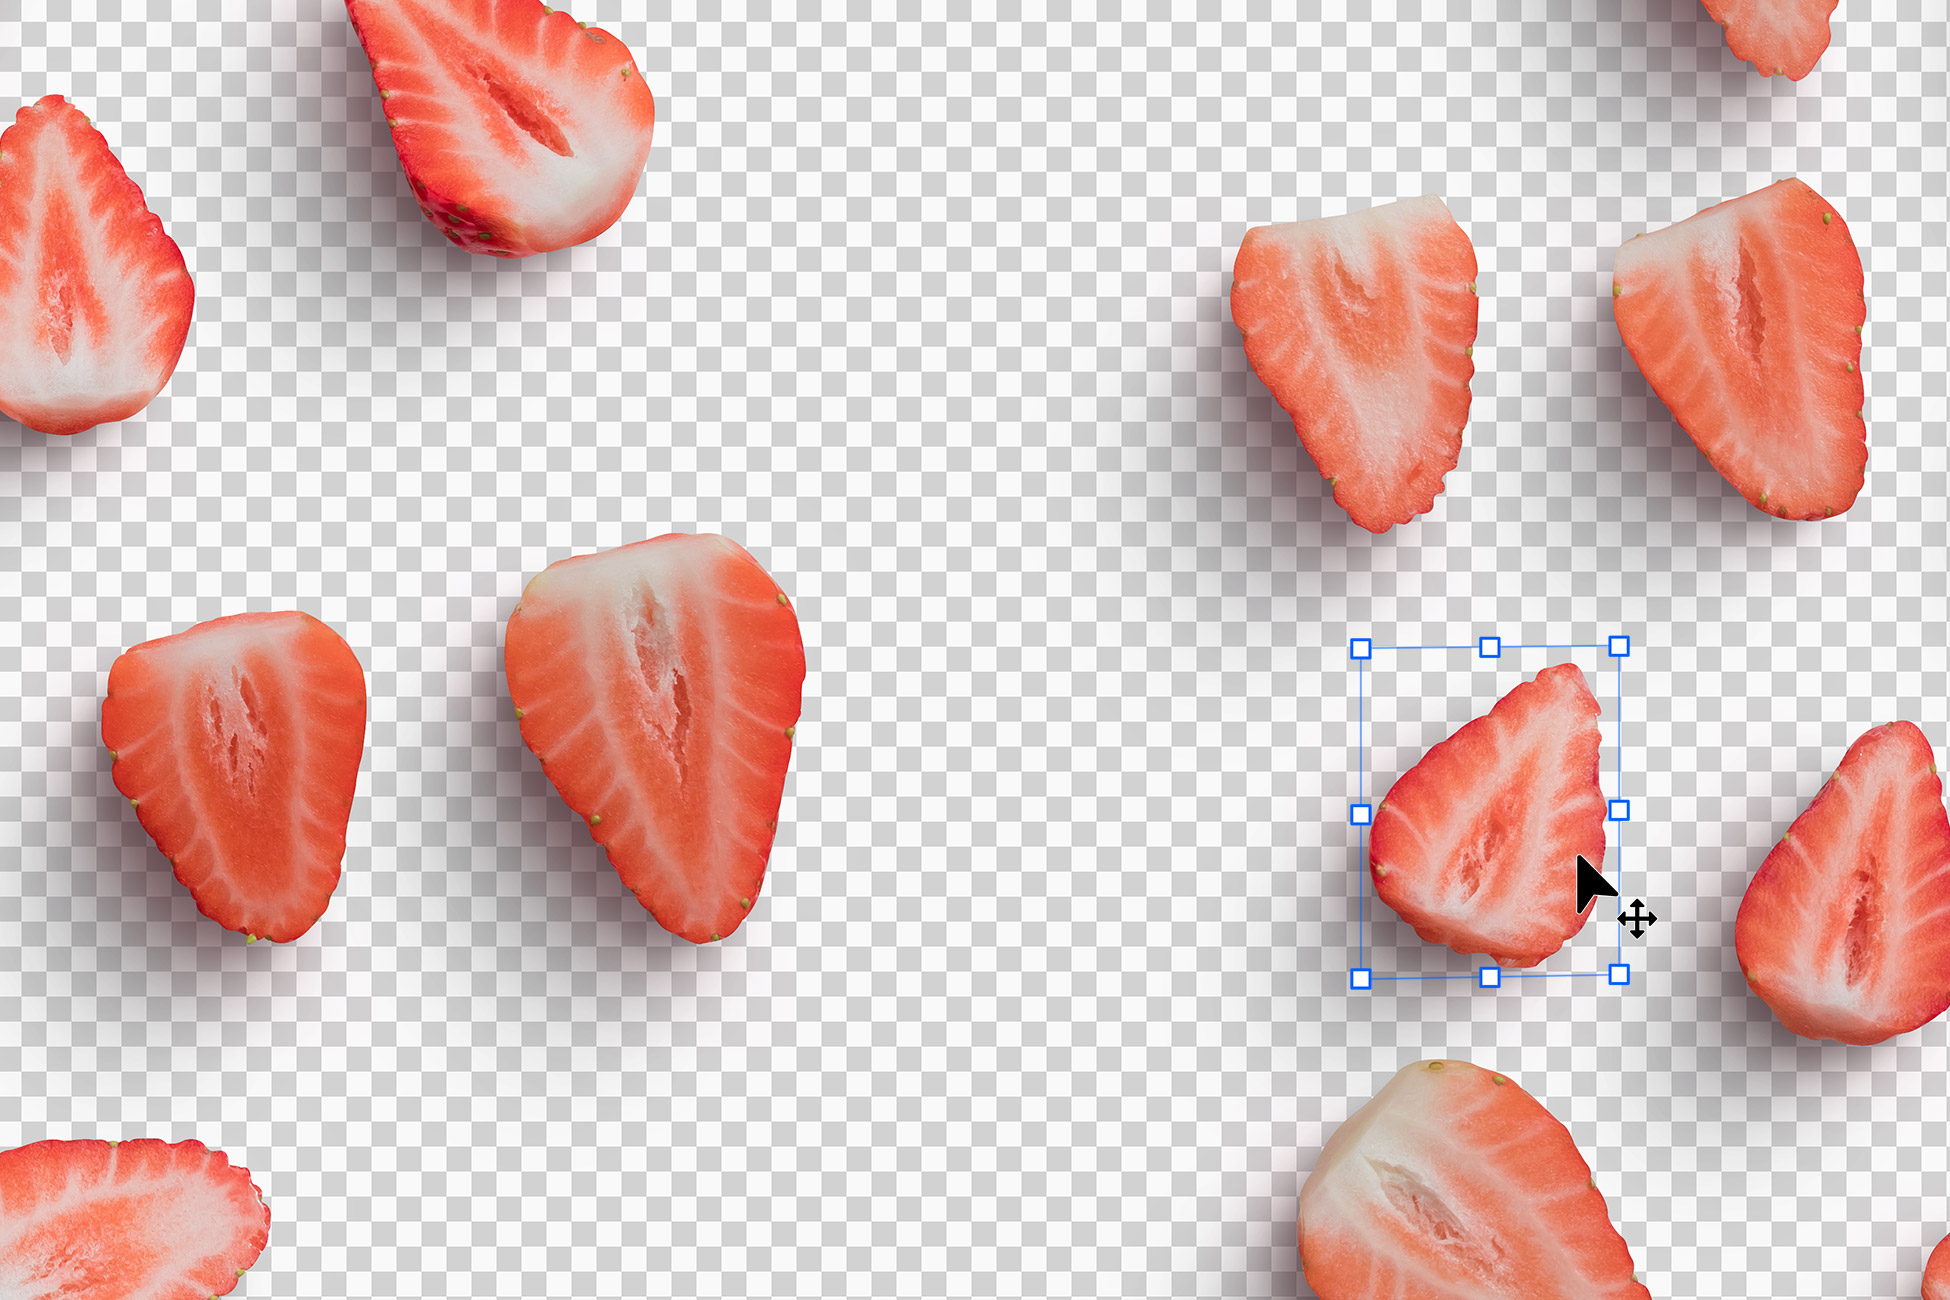Click the bottom-left corner handle of the selection box

pyautogui.click(x=1360, y=978)
